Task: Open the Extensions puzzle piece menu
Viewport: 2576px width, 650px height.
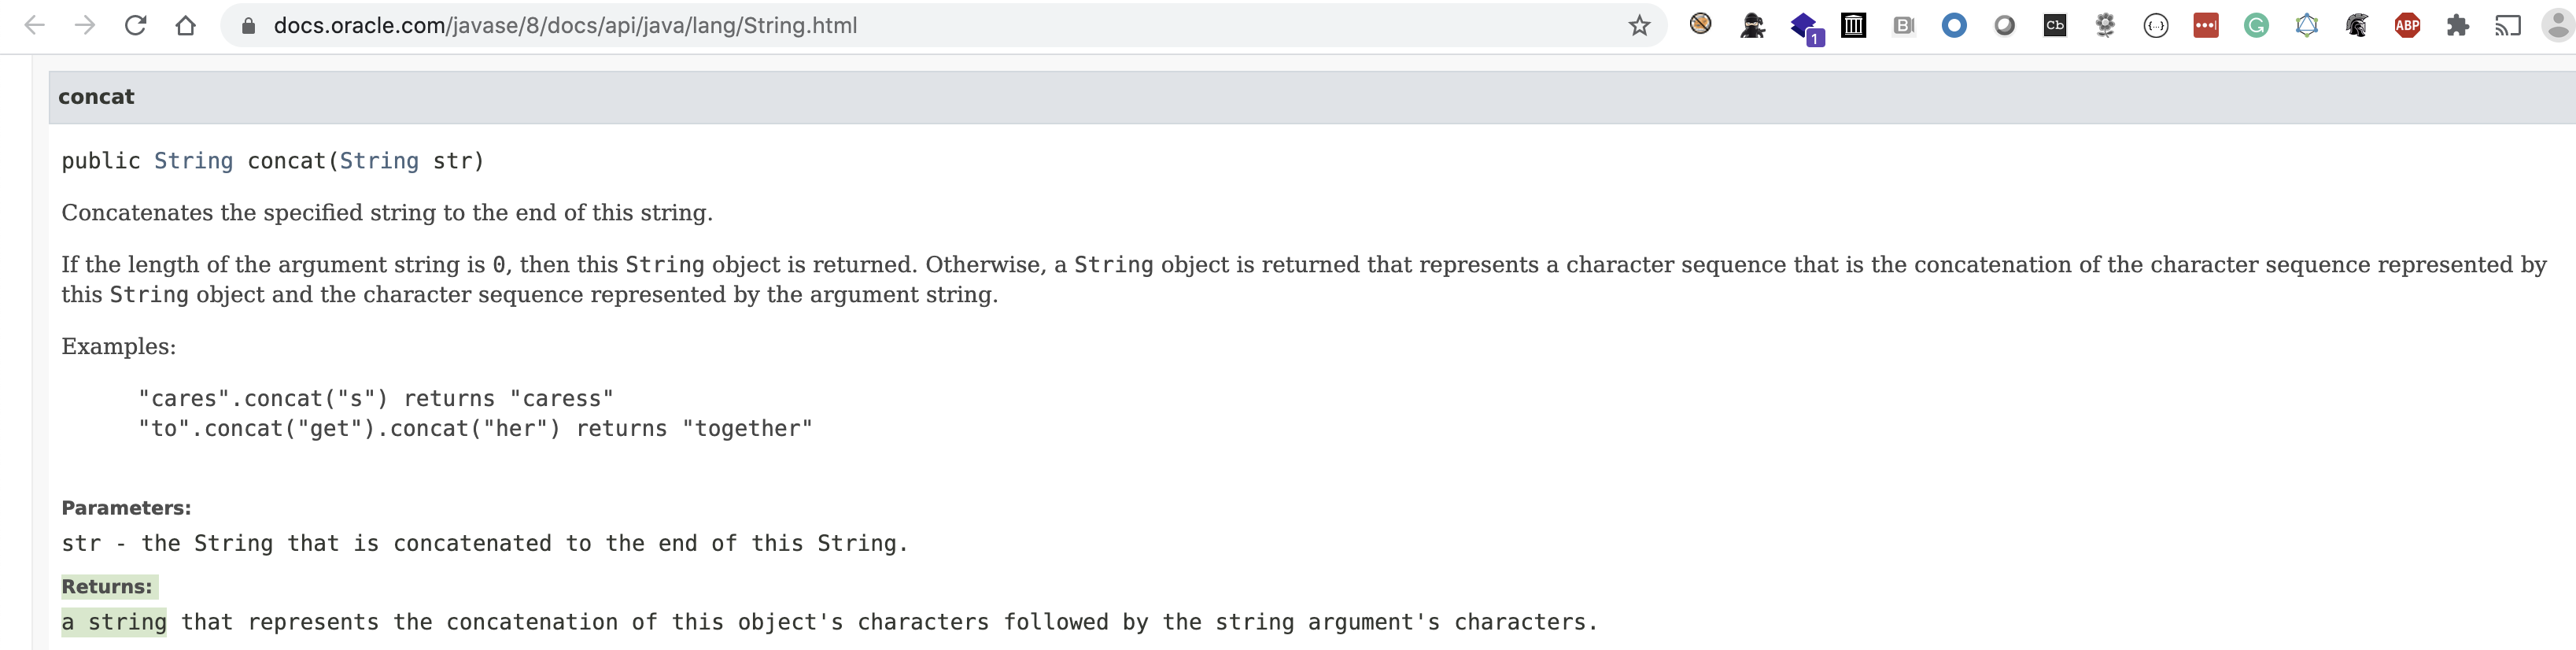Action: point(2457,26)
